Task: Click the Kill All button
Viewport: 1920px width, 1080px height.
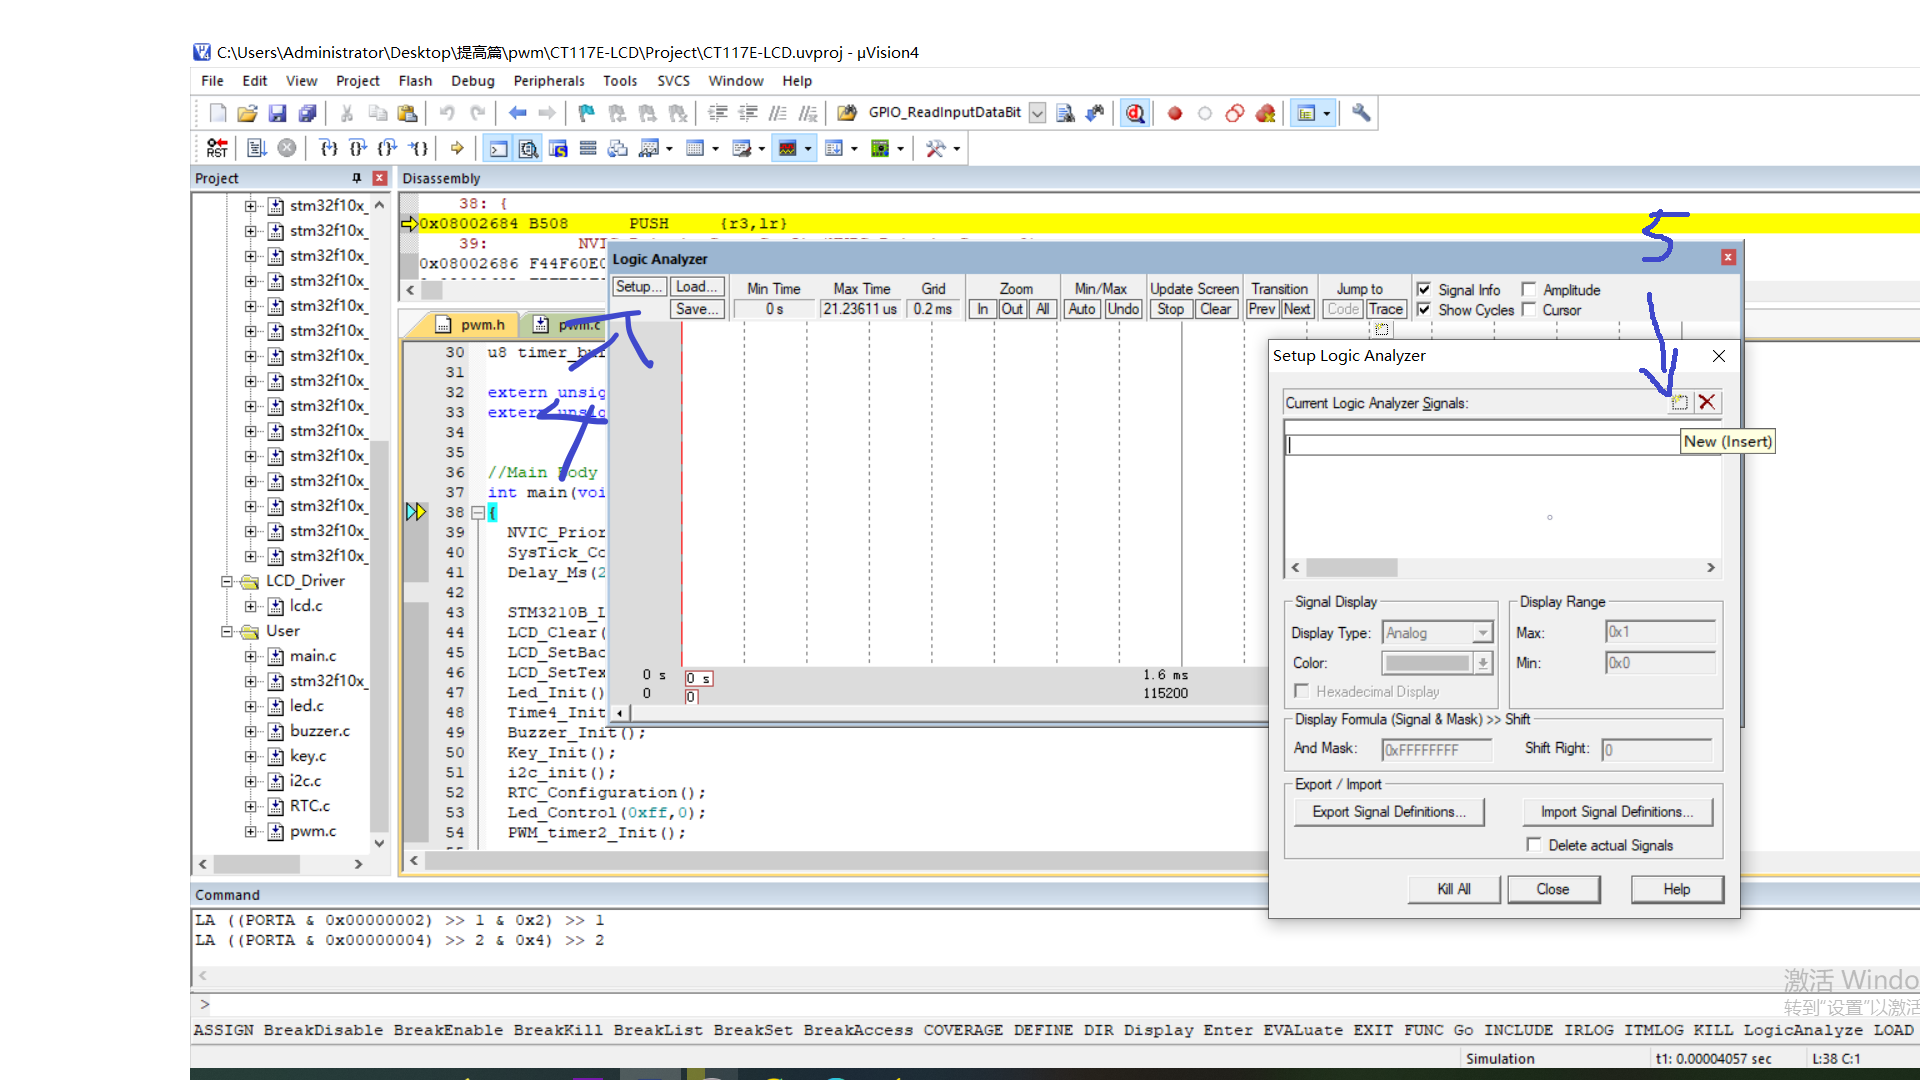Action: coord(1453,889)
